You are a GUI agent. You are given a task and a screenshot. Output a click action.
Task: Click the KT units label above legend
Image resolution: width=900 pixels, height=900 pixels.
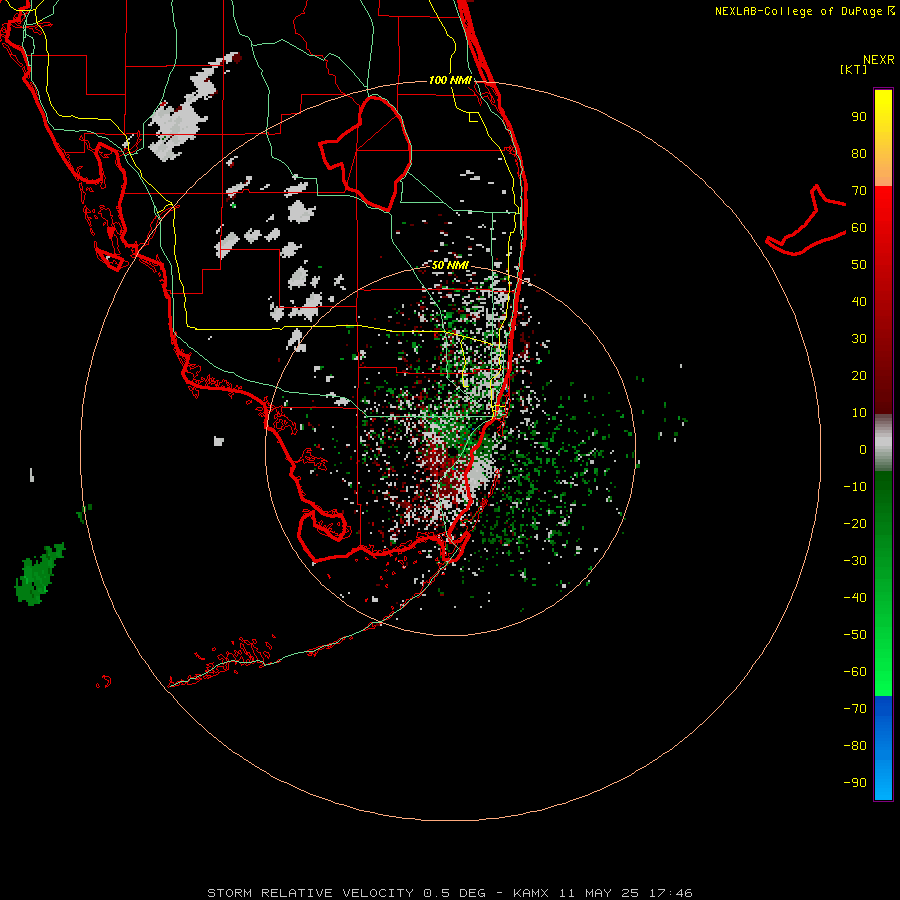(x=854, y=69)
